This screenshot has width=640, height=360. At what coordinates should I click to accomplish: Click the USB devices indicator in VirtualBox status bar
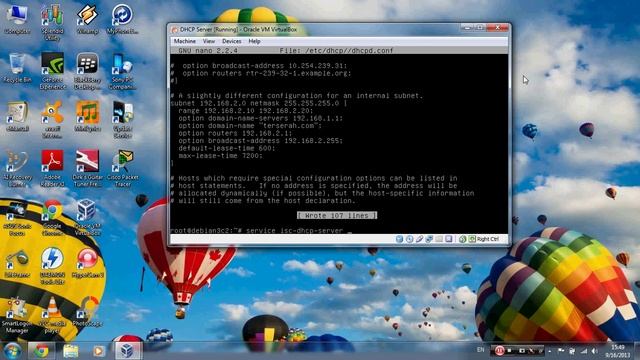419,239
